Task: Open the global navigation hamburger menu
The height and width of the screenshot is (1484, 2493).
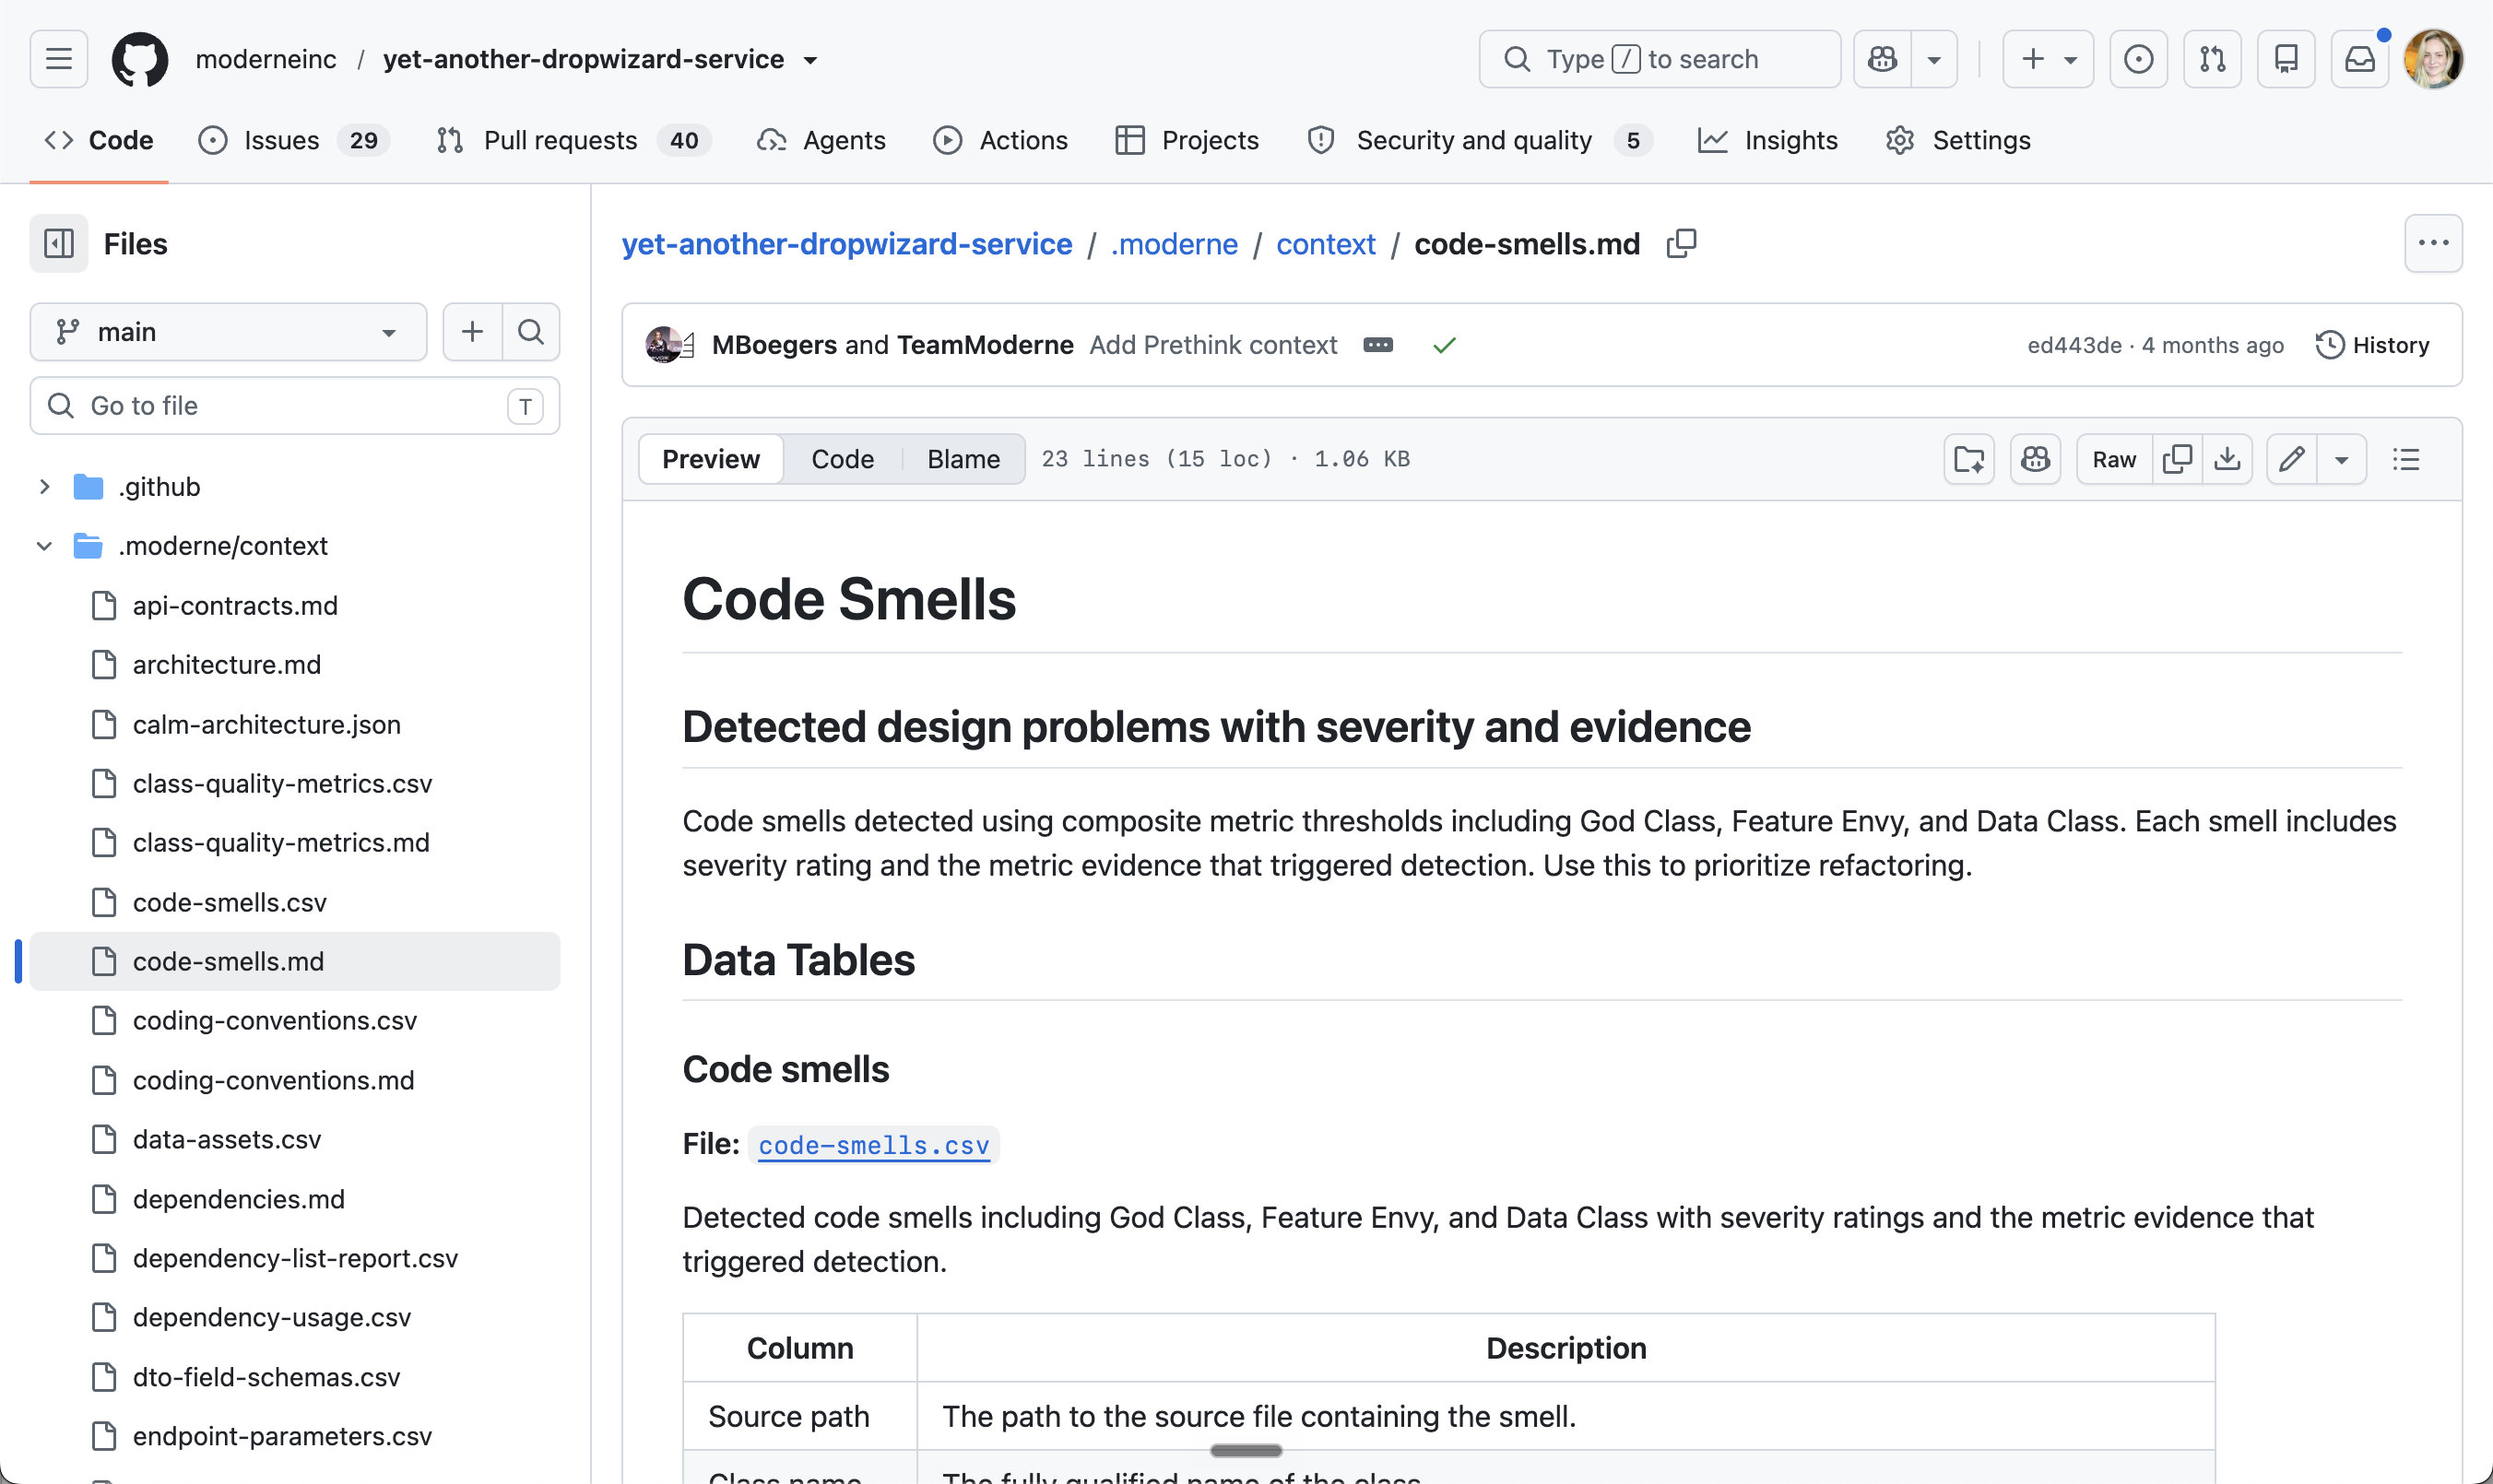Action: click(59, 59)
